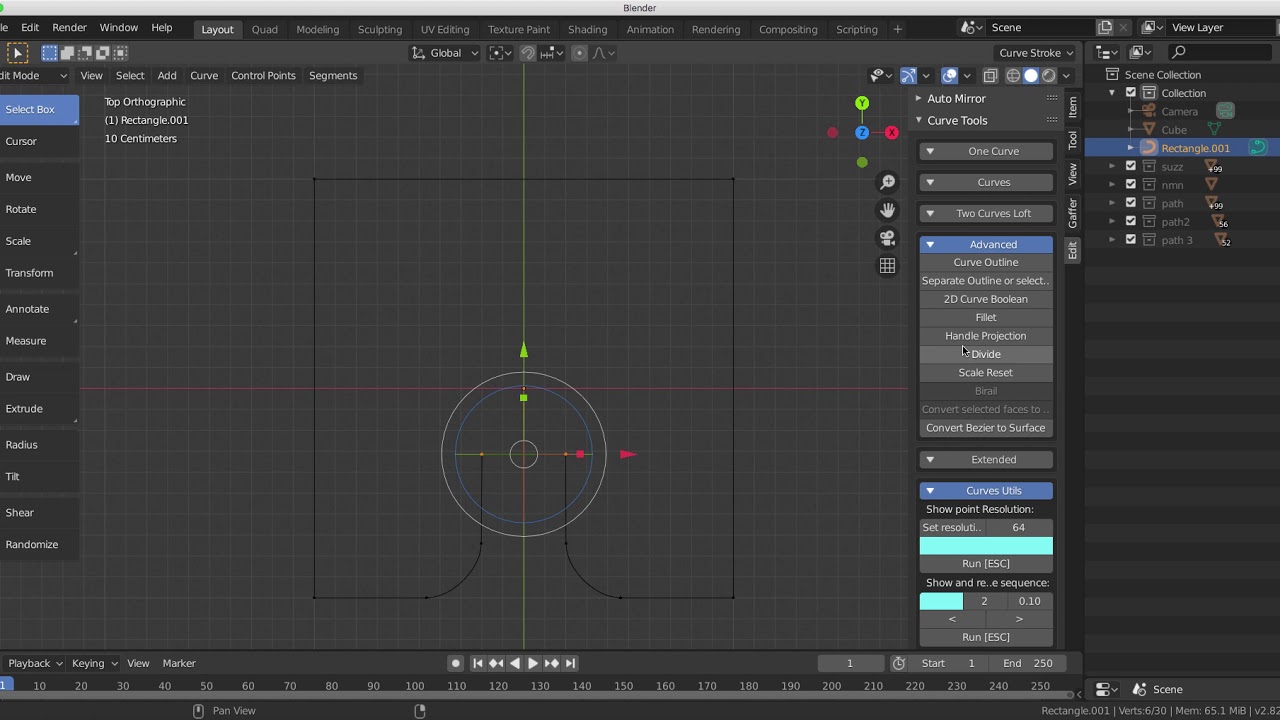Toggle camera view icon in viewport

[887, 238]
